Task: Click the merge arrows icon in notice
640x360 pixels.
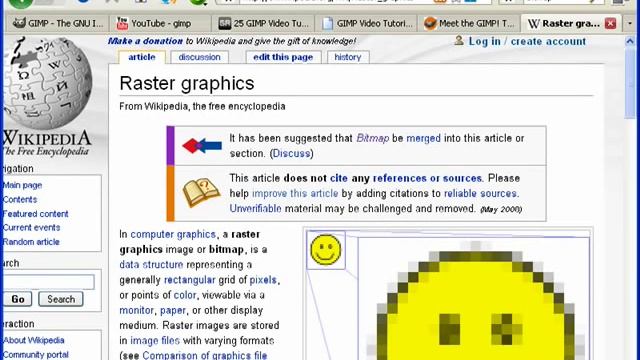Action: tap(202, 146)
